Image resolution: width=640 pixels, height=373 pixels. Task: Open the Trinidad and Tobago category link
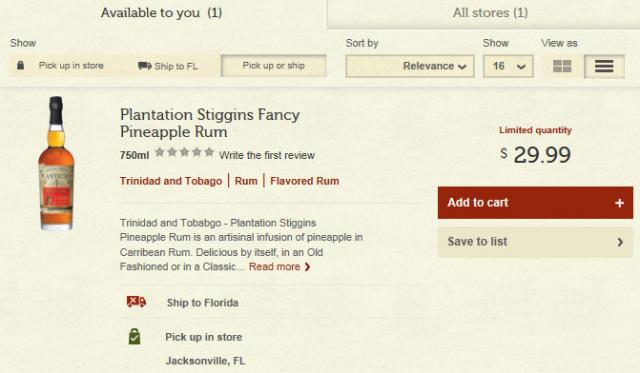(x=171, y=181)
